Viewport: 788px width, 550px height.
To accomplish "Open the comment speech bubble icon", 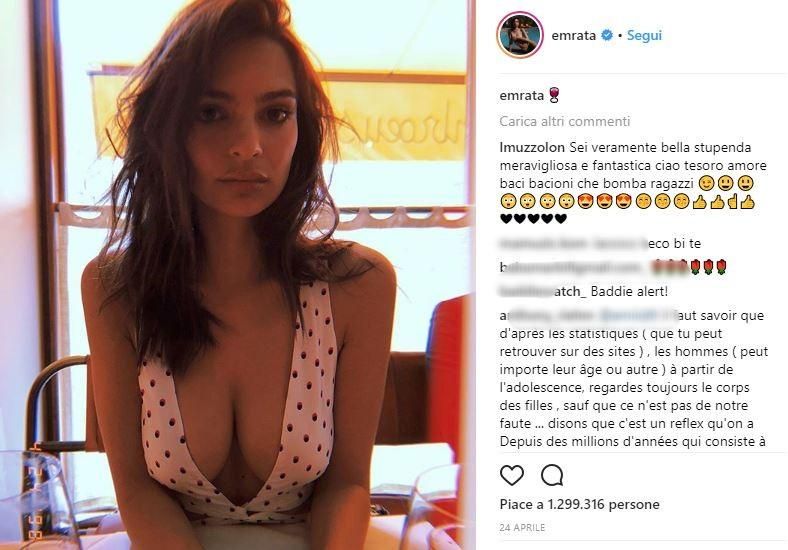I will (552, 475).
